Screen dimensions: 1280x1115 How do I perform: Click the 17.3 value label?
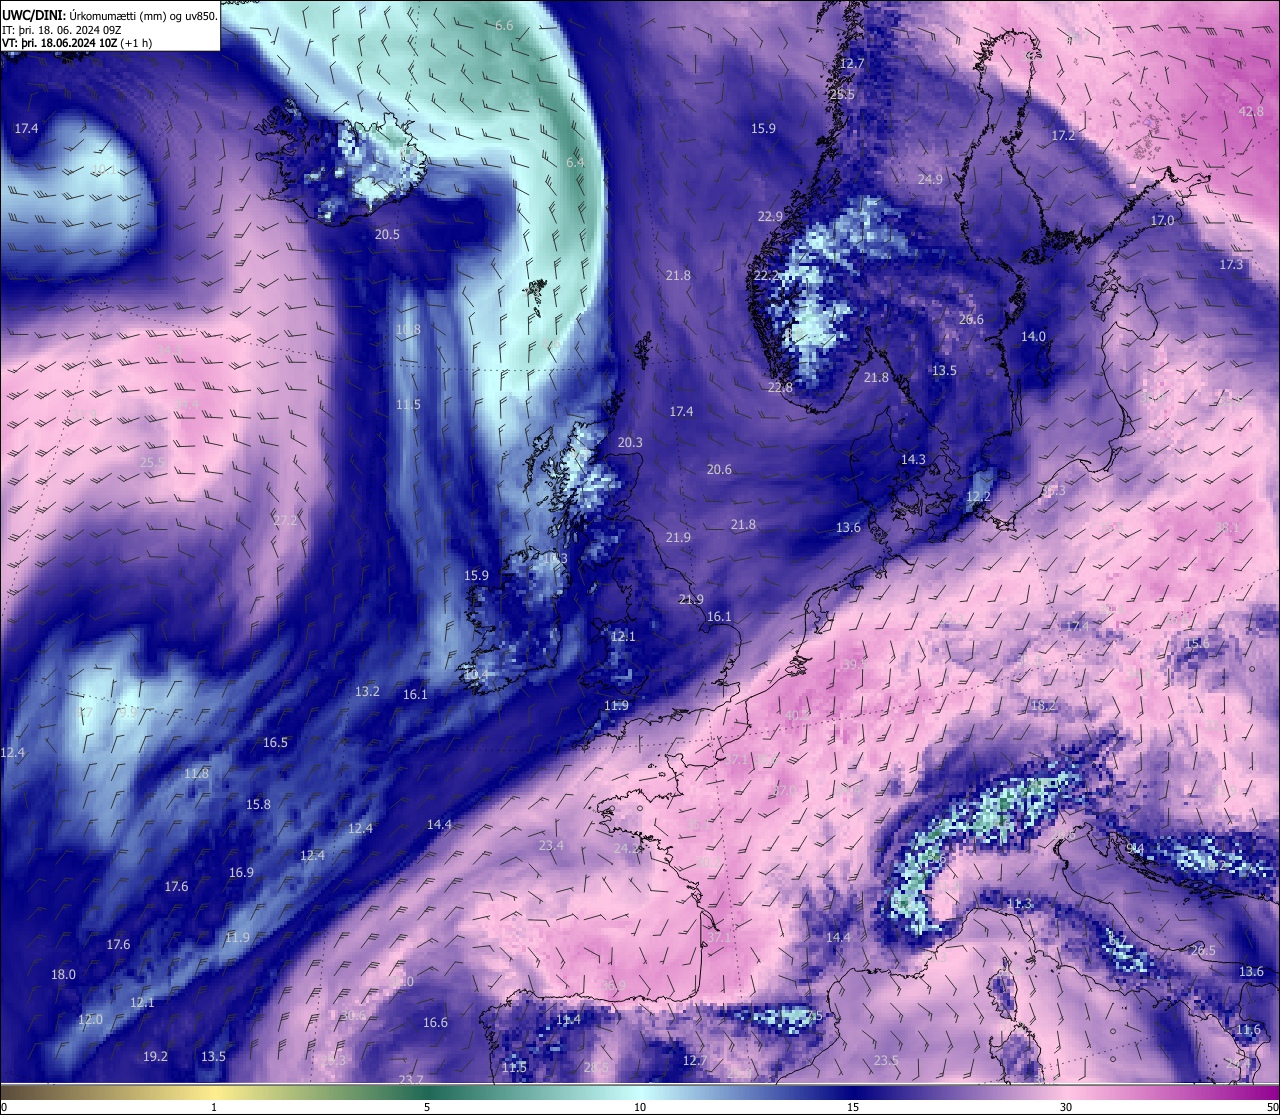[1231, 265]
